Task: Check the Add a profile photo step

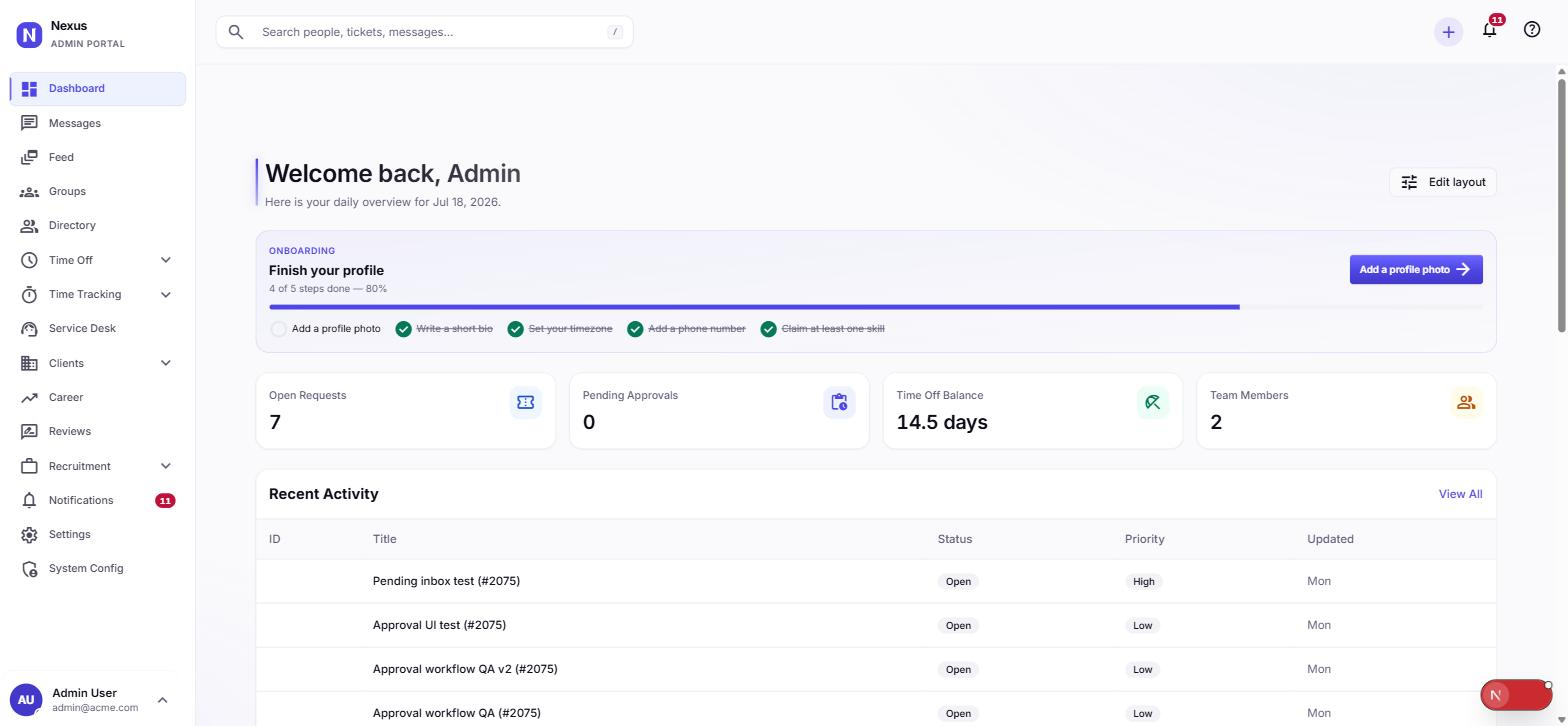Action: coord(279,329)
